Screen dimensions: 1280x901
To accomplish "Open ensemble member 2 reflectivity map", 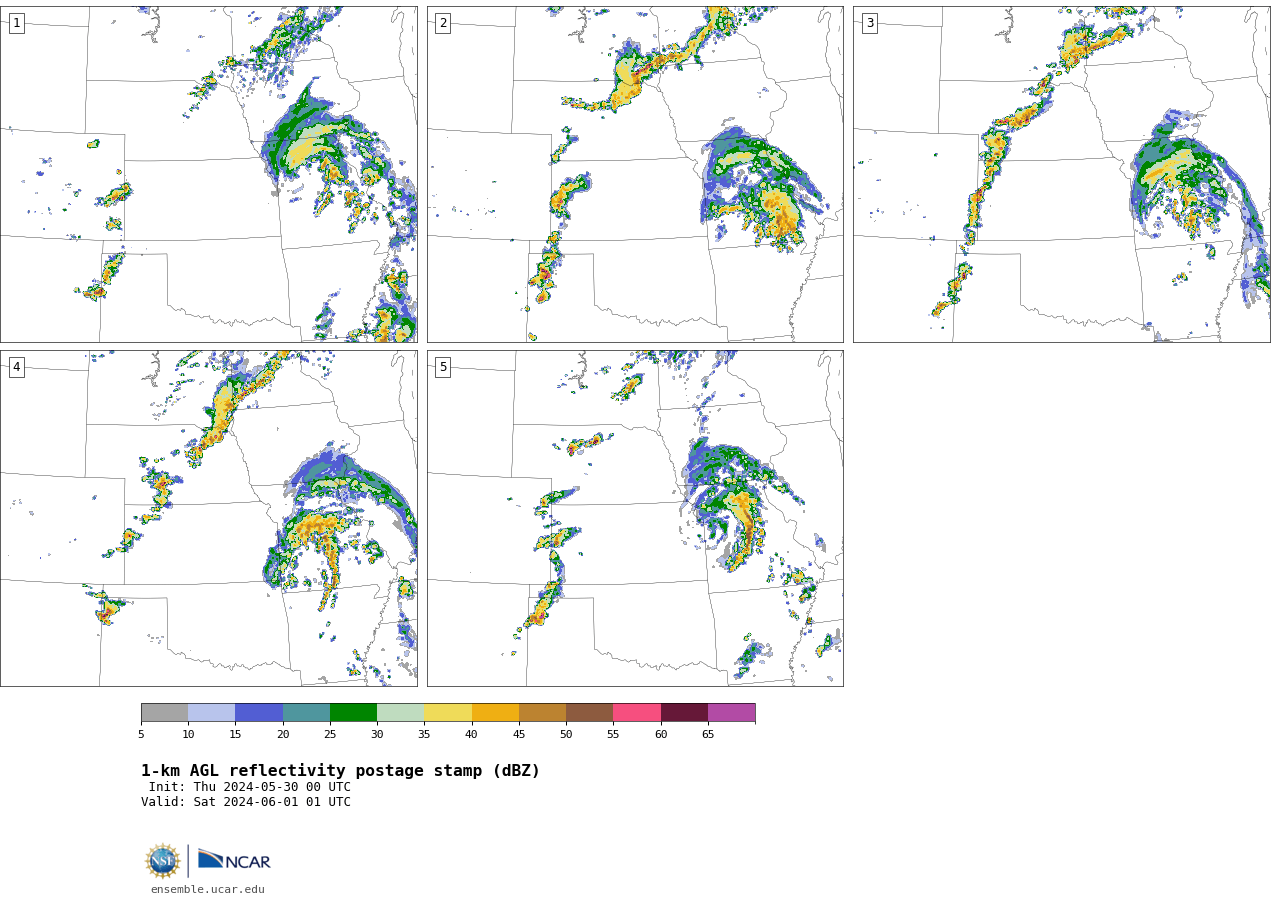I will click(x=635, y=174).
